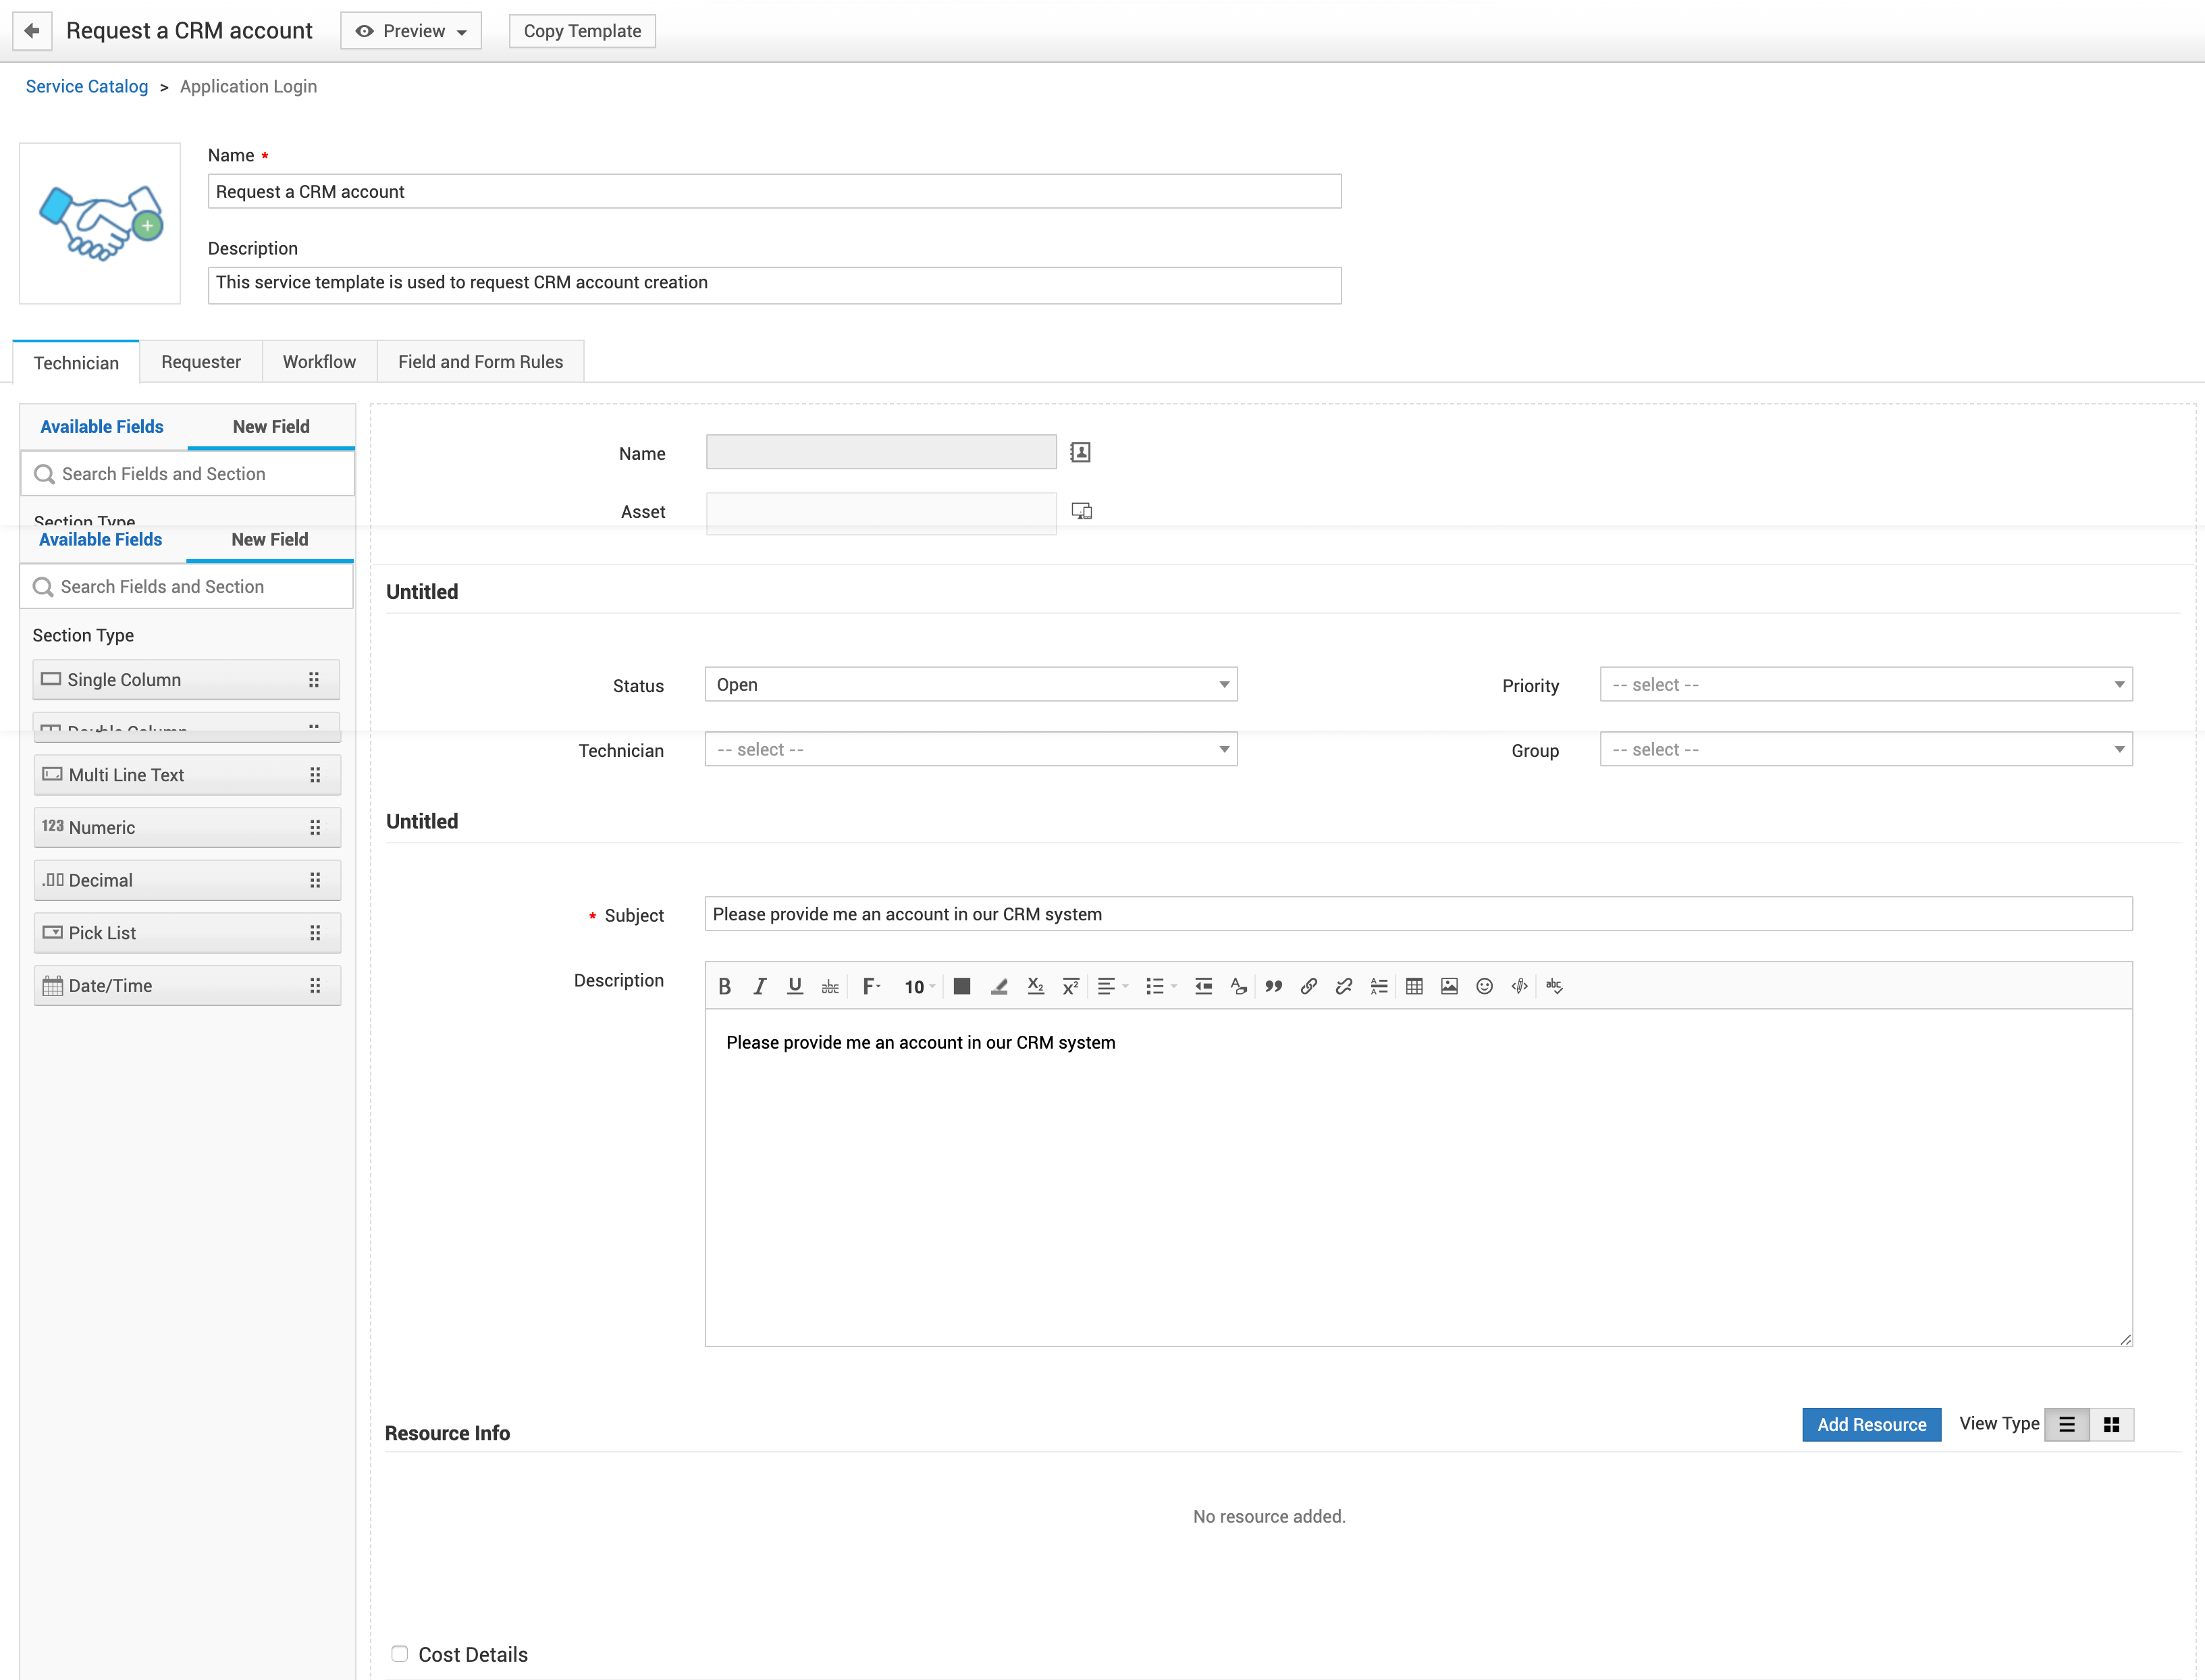Open the Preview dropdown menu
2205x1680 pixels.
pos(411,31)
